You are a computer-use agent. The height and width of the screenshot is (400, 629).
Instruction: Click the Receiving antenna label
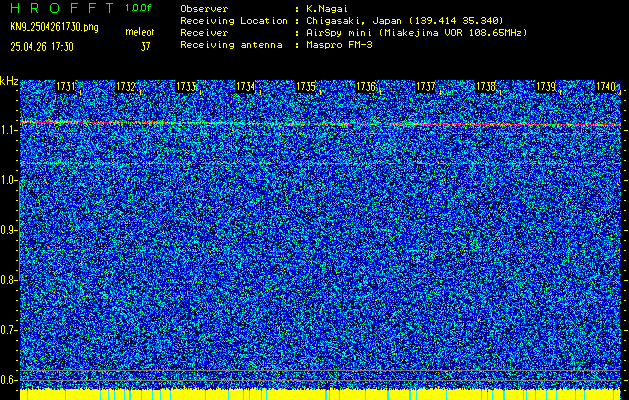[x=231, y=45]
